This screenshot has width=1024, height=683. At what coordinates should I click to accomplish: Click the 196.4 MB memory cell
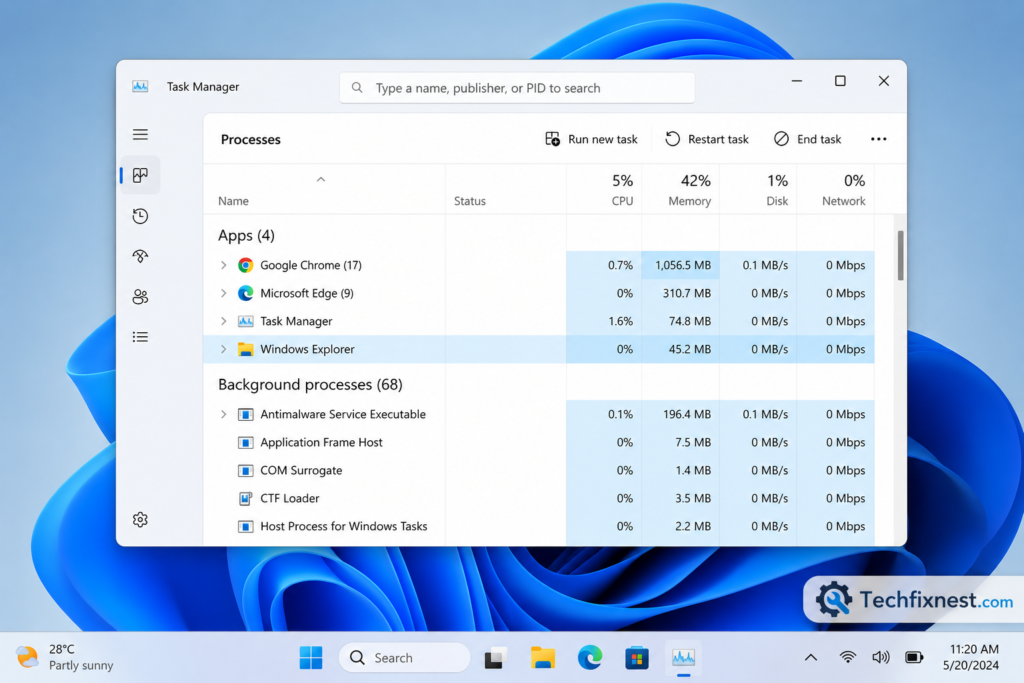680,415
